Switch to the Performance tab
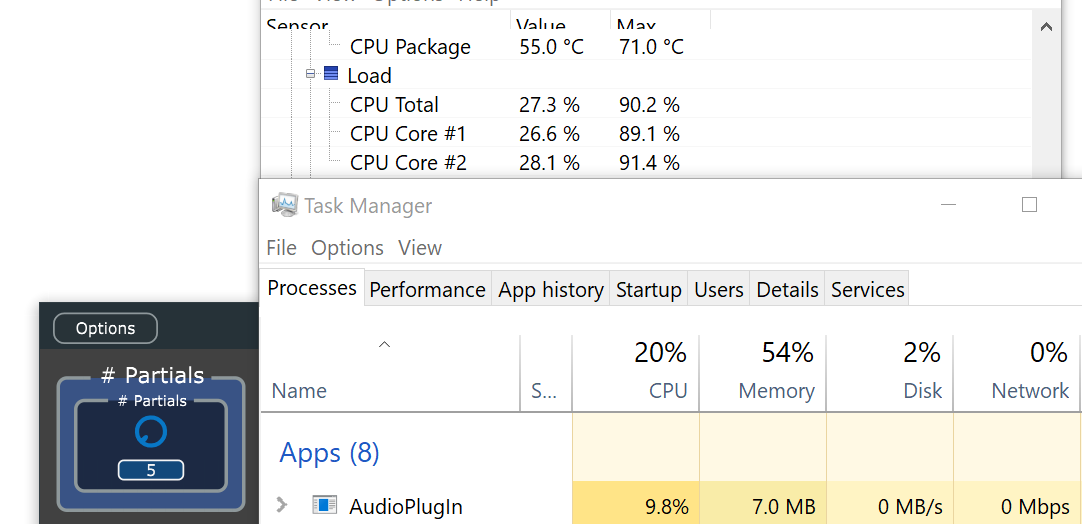Screen dimensions: 1082x524 (x=427, y=290)
